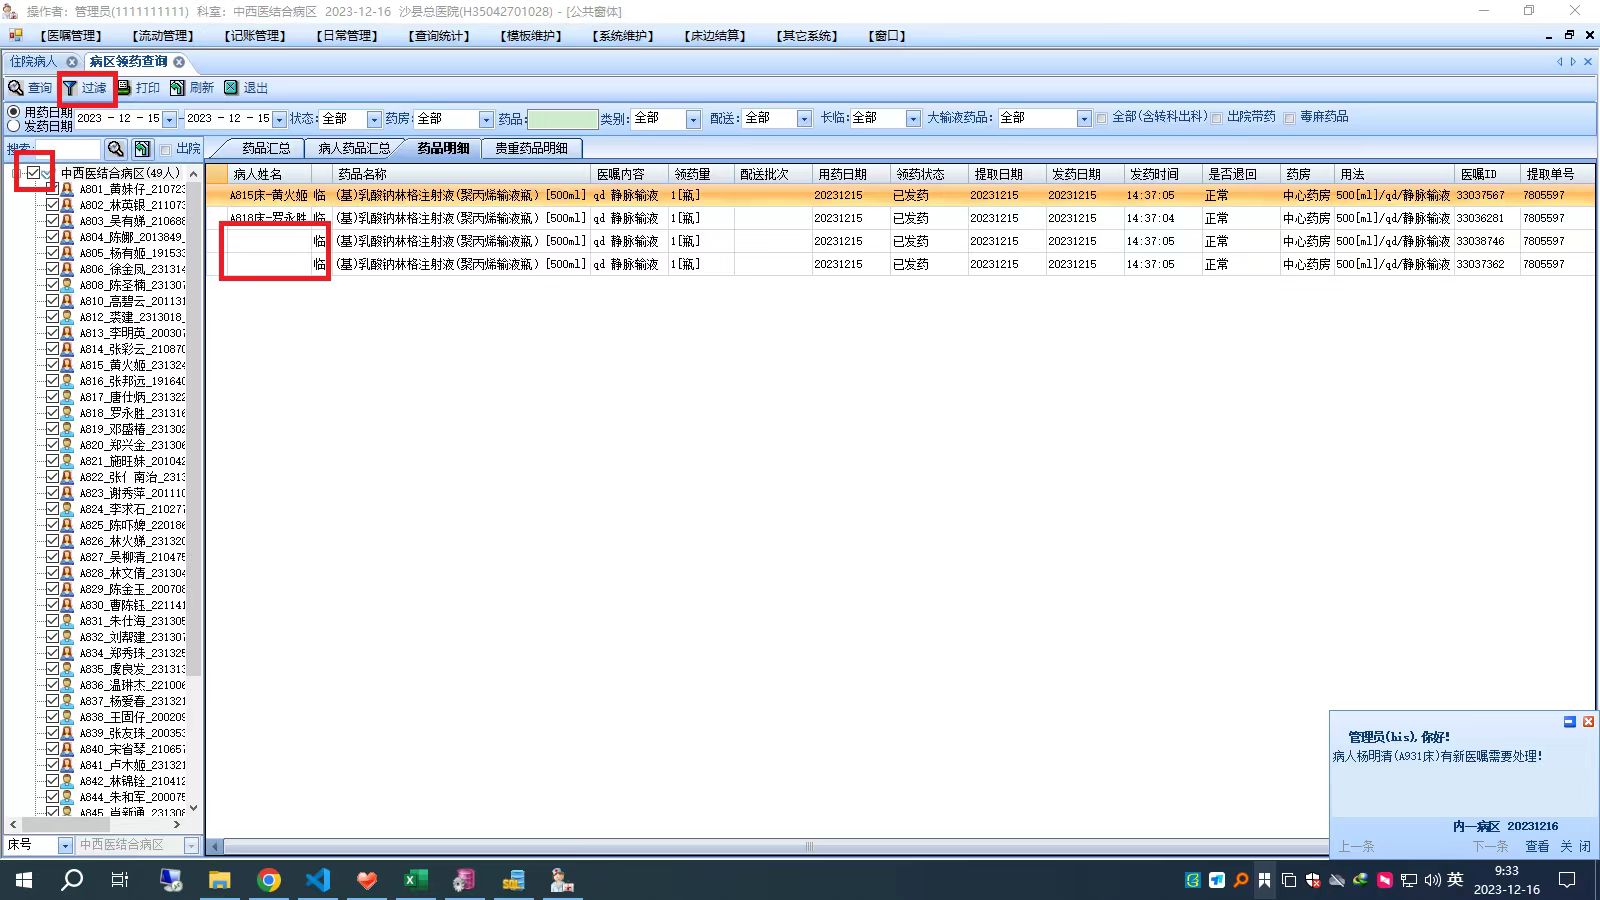Toggle the 出院带药 checkbox
Viewport: 1600px width, 900px height.
pos(1217,118)
